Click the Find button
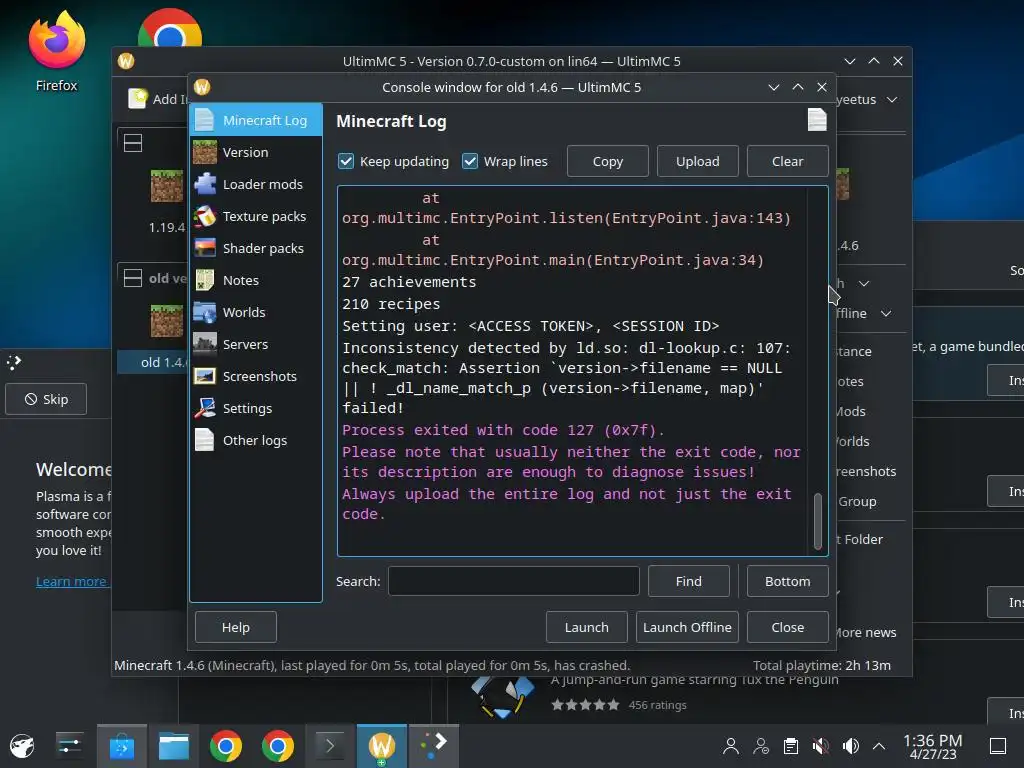The width and height of the screenshot is (1024, 768). (689, 581)
